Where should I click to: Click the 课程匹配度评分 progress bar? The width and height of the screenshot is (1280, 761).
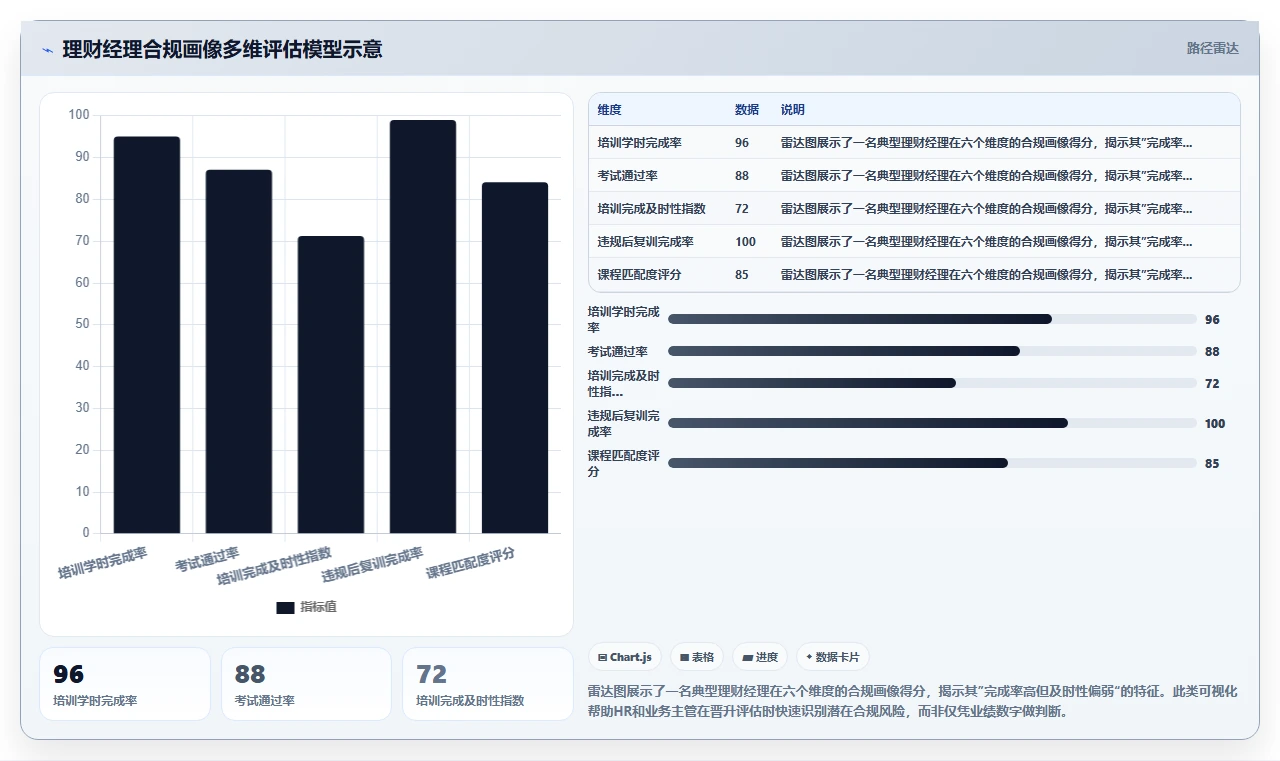(x=932, y=463)
